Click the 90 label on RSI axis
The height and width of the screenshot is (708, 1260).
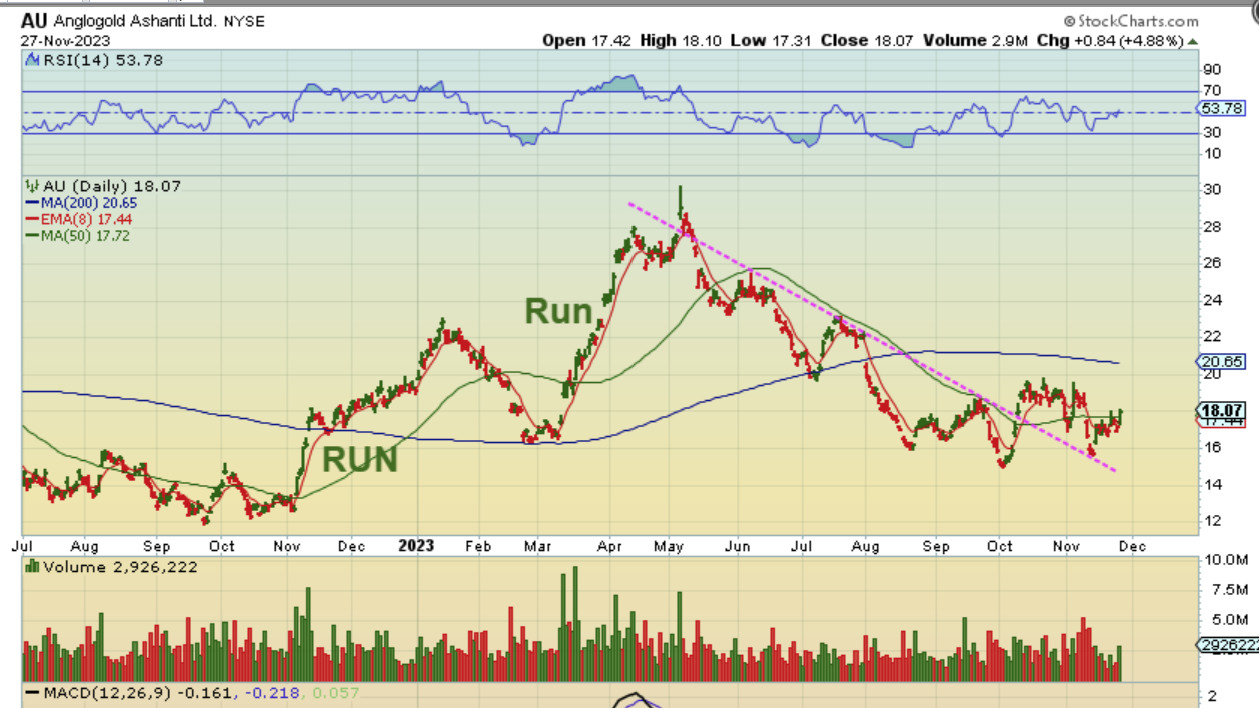point(1213,70)
